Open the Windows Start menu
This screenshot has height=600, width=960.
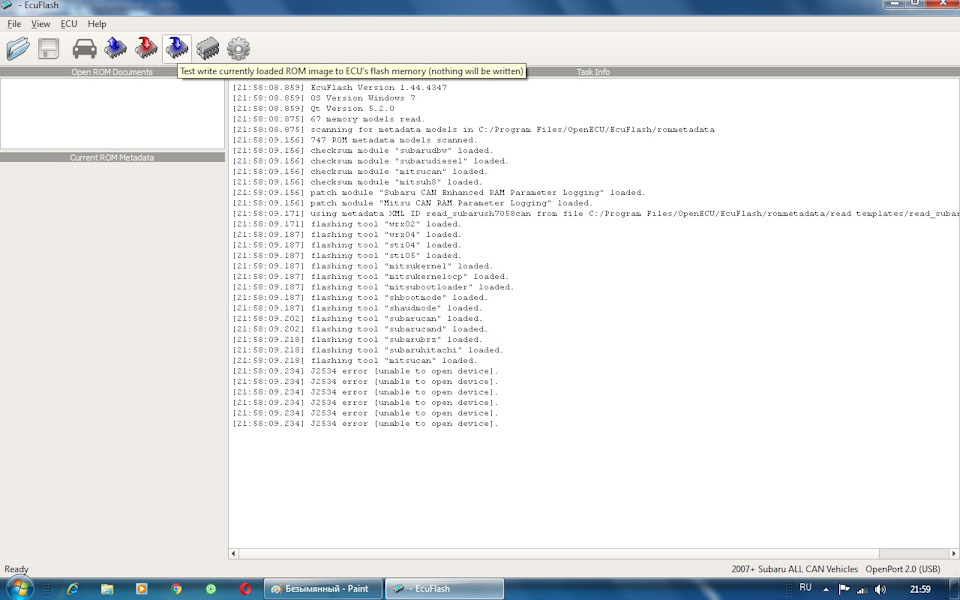click(x=18, y=589)
